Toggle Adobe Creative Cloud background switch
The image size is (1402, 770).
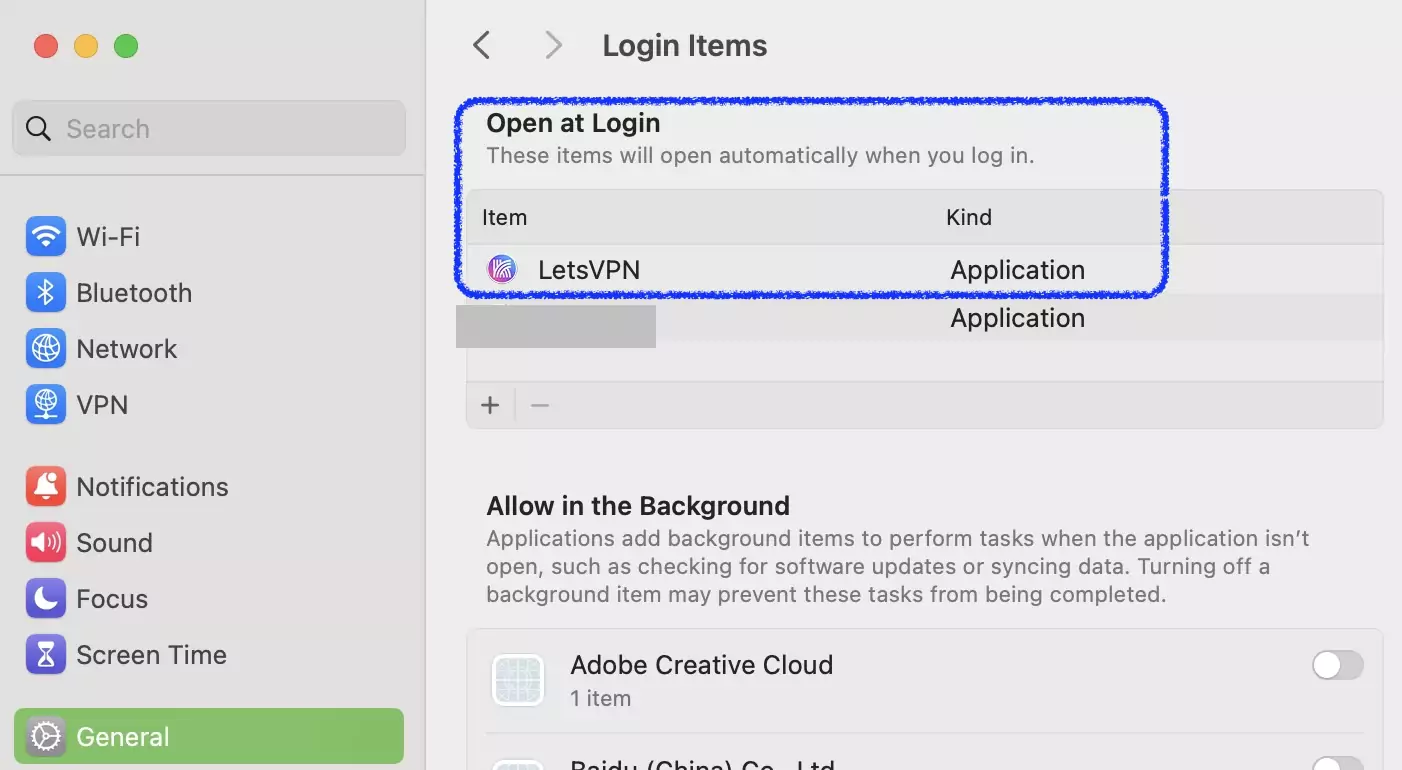coord(1338,665)
